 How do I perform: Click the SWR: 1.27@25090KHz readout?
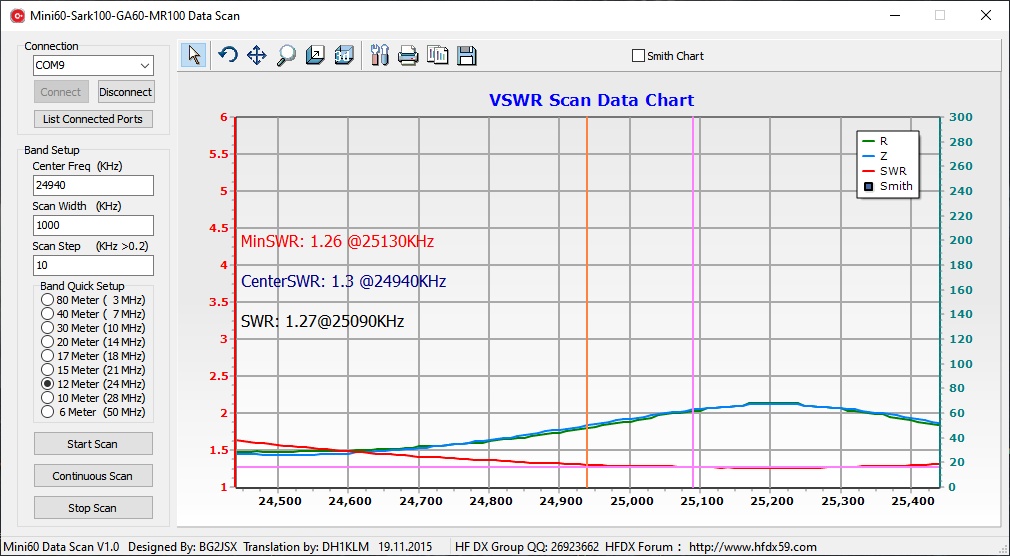[x=322, y=321]
